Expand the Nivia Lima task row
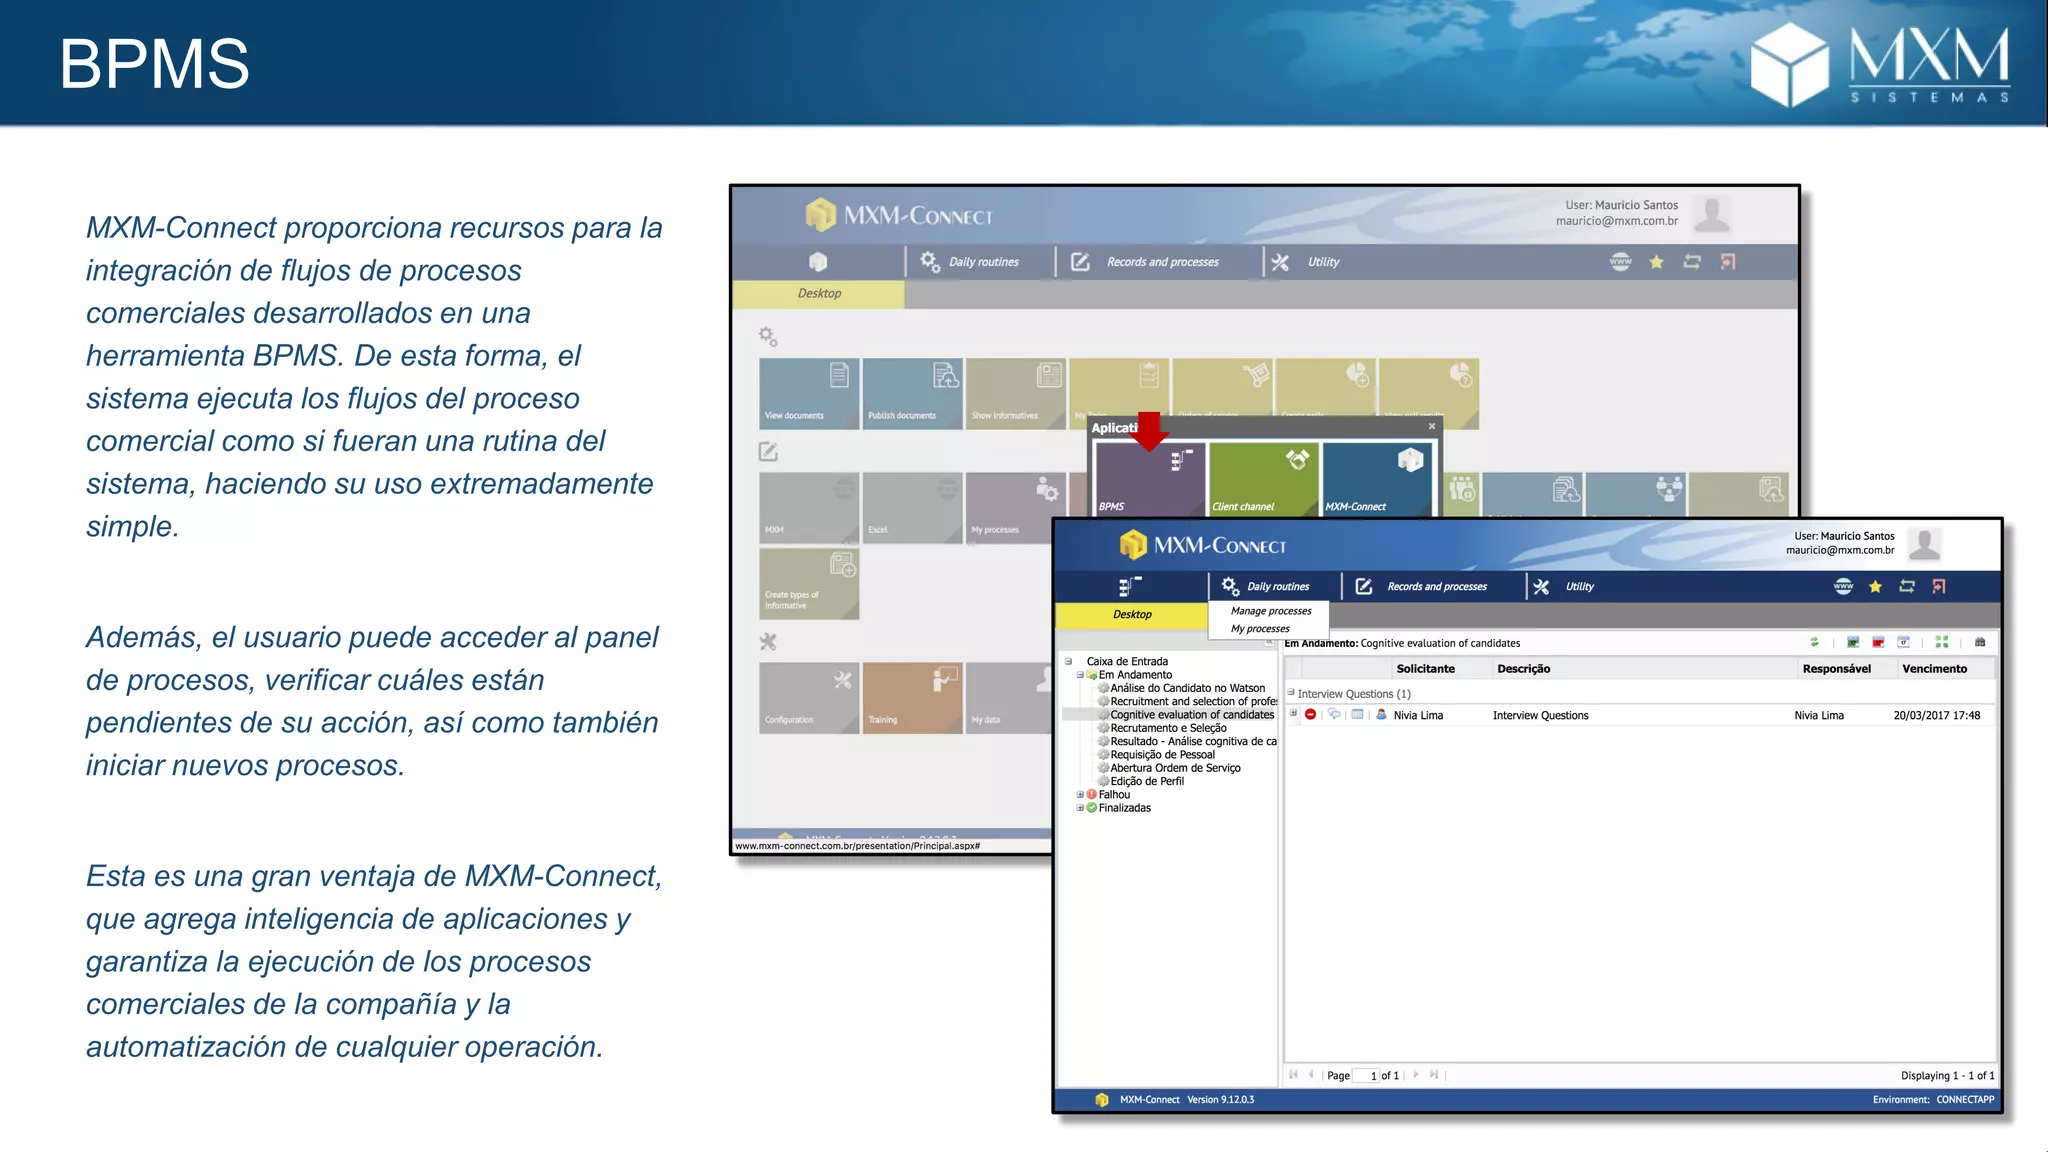The height and width of the screenshot is (1152, 2048). pos(1293,714)
